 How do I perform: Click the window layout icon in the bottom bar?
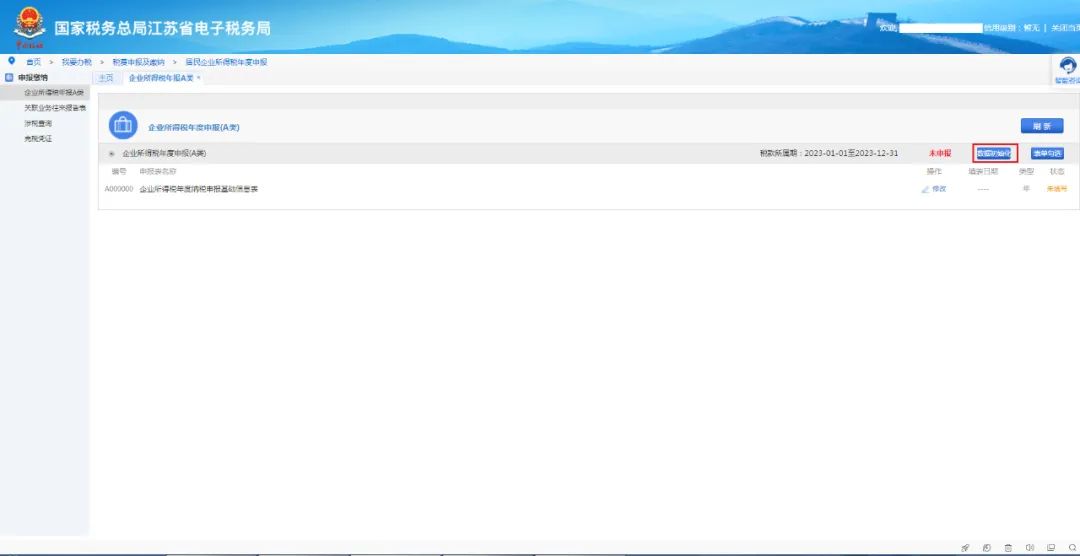click(1051, 548)
